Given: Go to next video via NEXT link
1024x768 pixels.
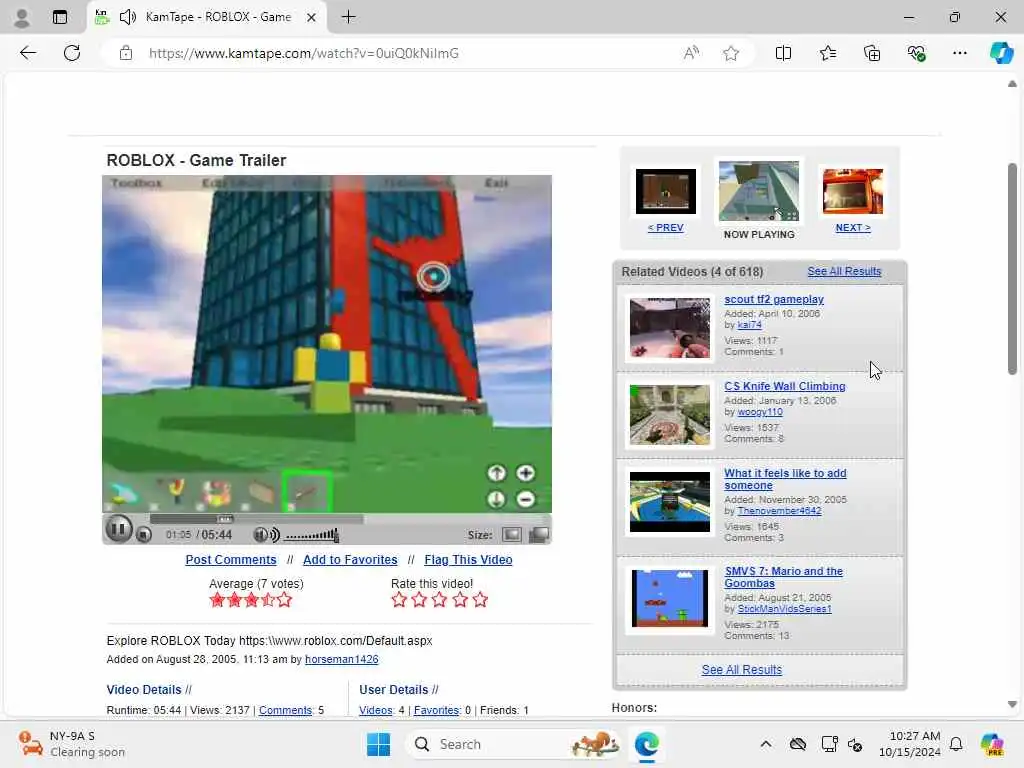Looking at the screenshot, I should point(853,228).
